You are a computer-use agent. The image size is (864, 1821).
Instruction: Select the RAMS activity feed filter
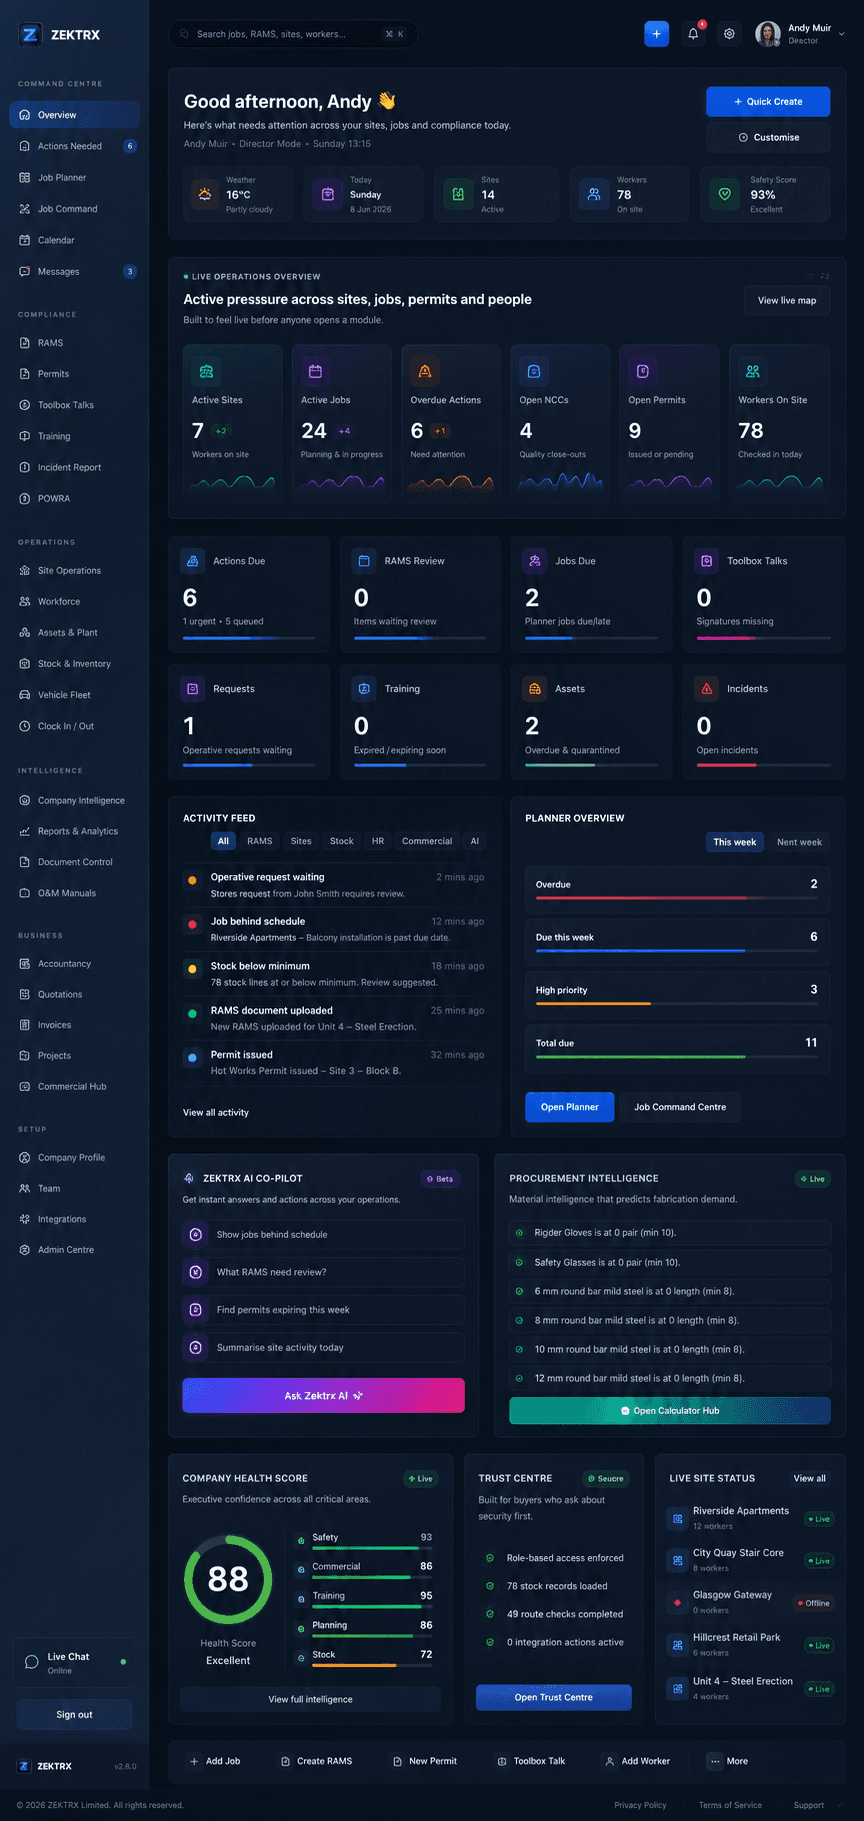click(260, 841)
